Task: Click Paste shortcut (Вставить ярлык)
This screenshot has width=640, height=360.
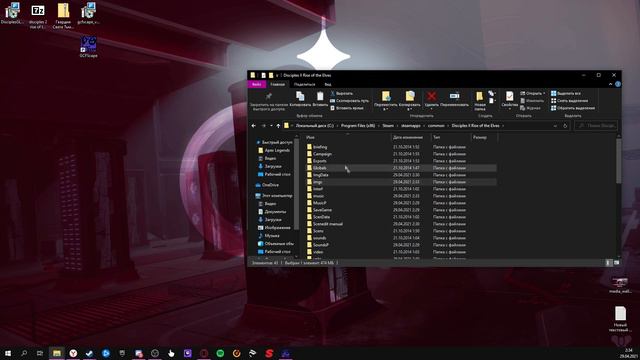Action: point(347,108)
